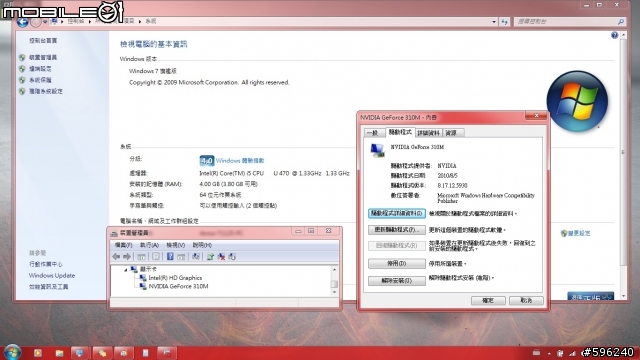Open Windows Update link in sidebar

coord(52,276)
